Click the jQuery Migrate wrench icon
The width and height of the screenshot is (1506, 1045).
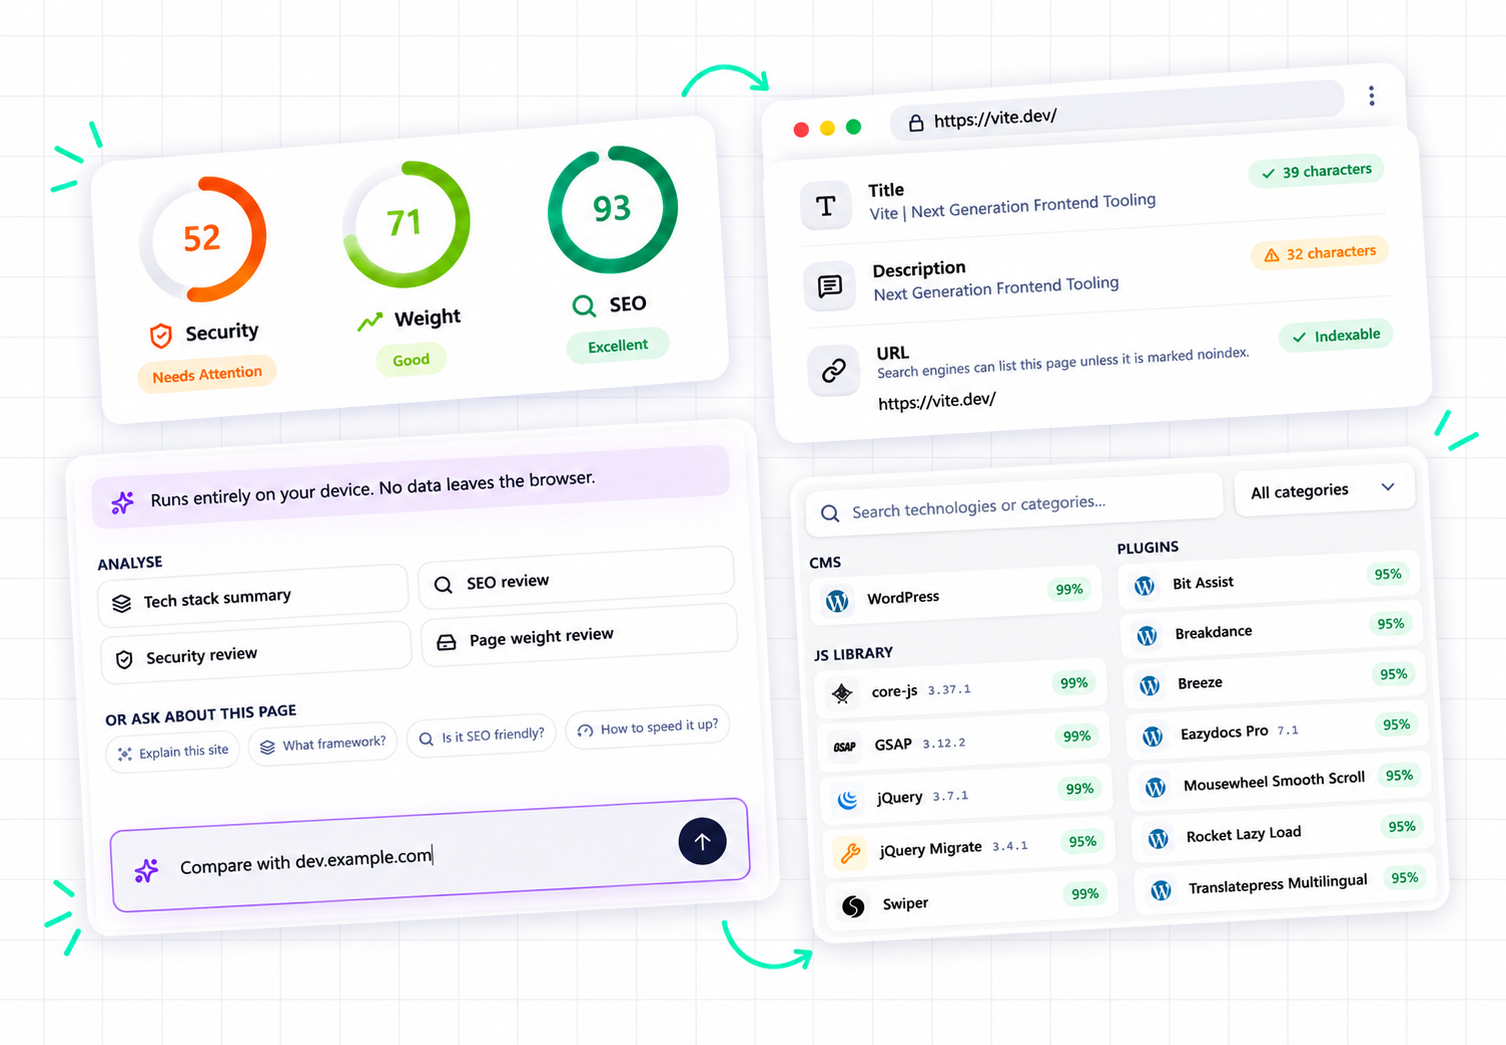click(850, 853)
